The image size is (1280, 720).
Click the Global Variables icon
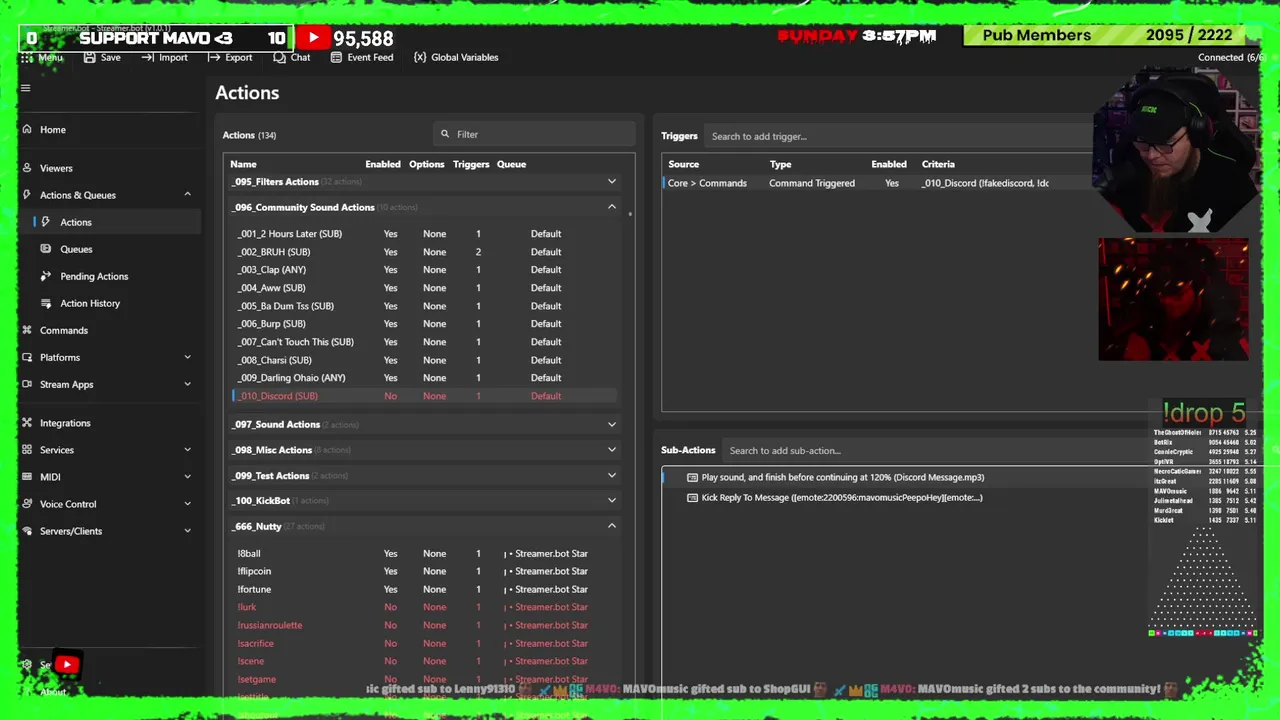(420, 57)
